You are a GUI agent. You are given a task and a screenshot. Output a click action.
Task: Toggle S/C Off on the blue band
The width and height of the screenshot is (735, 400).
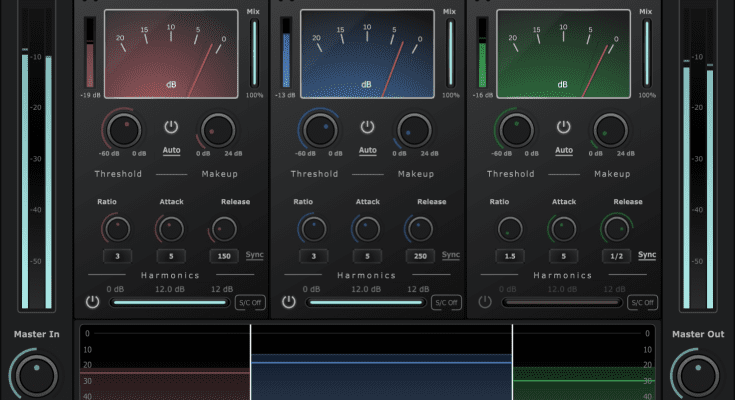(x=446, y=302)
